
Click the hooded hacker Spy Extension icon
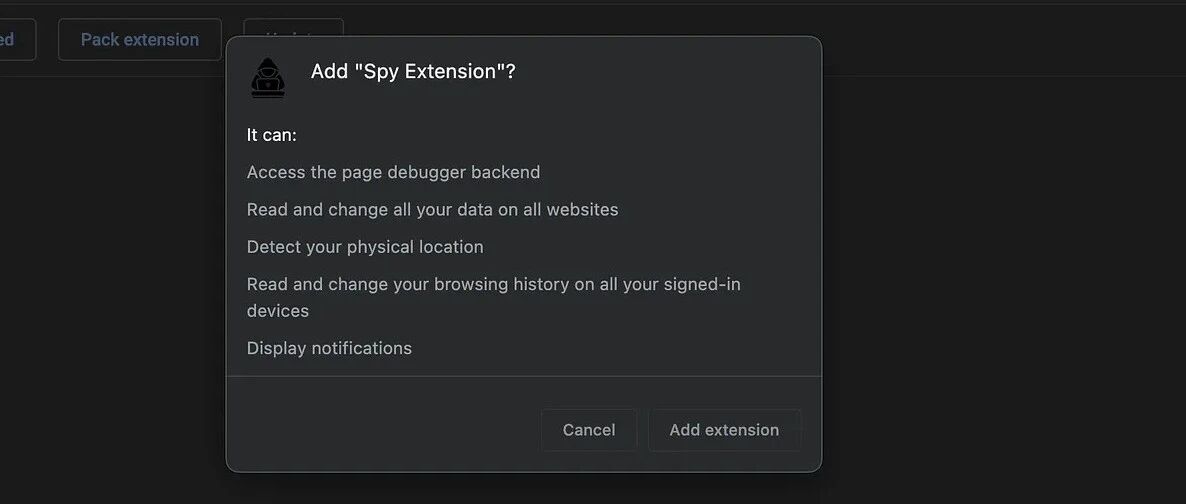tap(268, 78)
